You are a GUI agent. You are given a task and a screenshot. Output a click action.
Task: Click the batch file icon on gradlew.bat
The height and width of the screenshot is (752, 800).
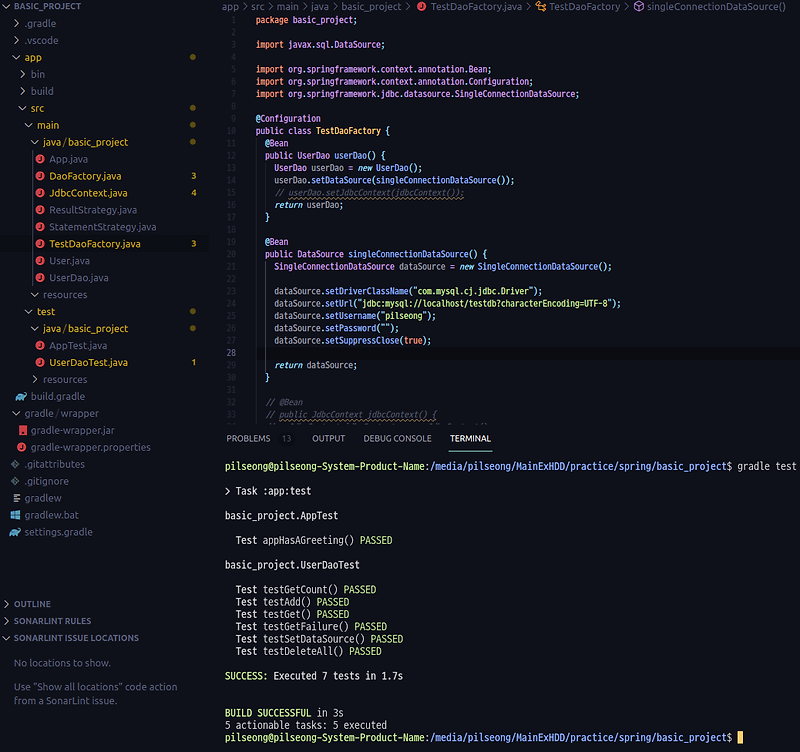pos(17,515)
